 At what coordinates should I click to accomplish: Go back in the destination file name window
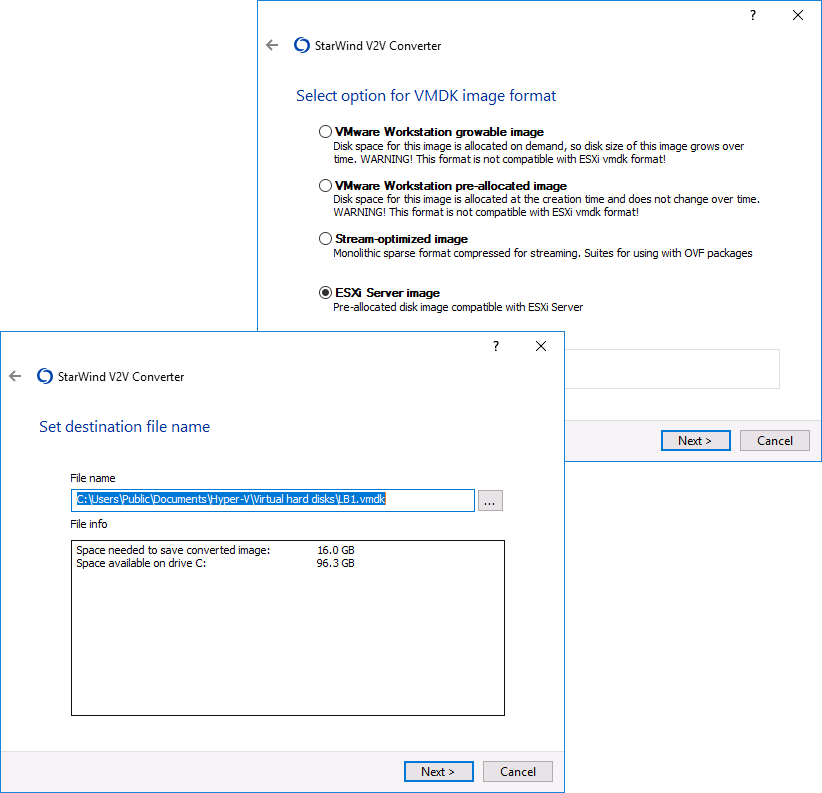15,376
